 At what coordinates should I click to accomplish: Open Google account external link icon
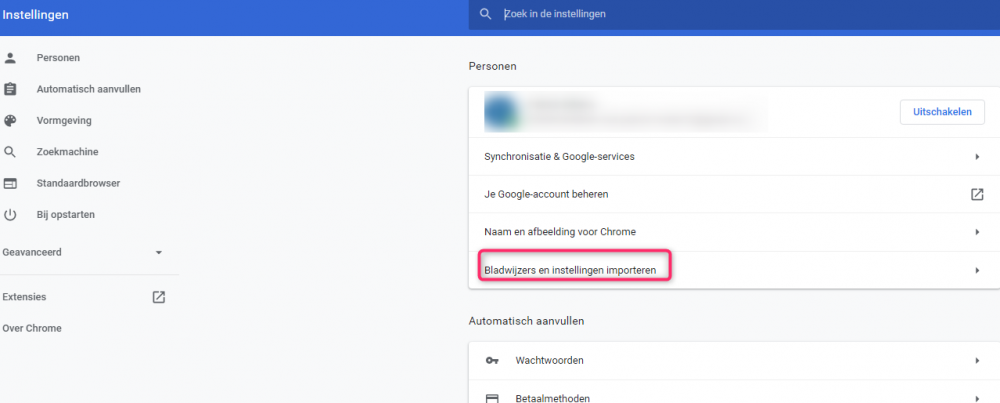(977, 194)
